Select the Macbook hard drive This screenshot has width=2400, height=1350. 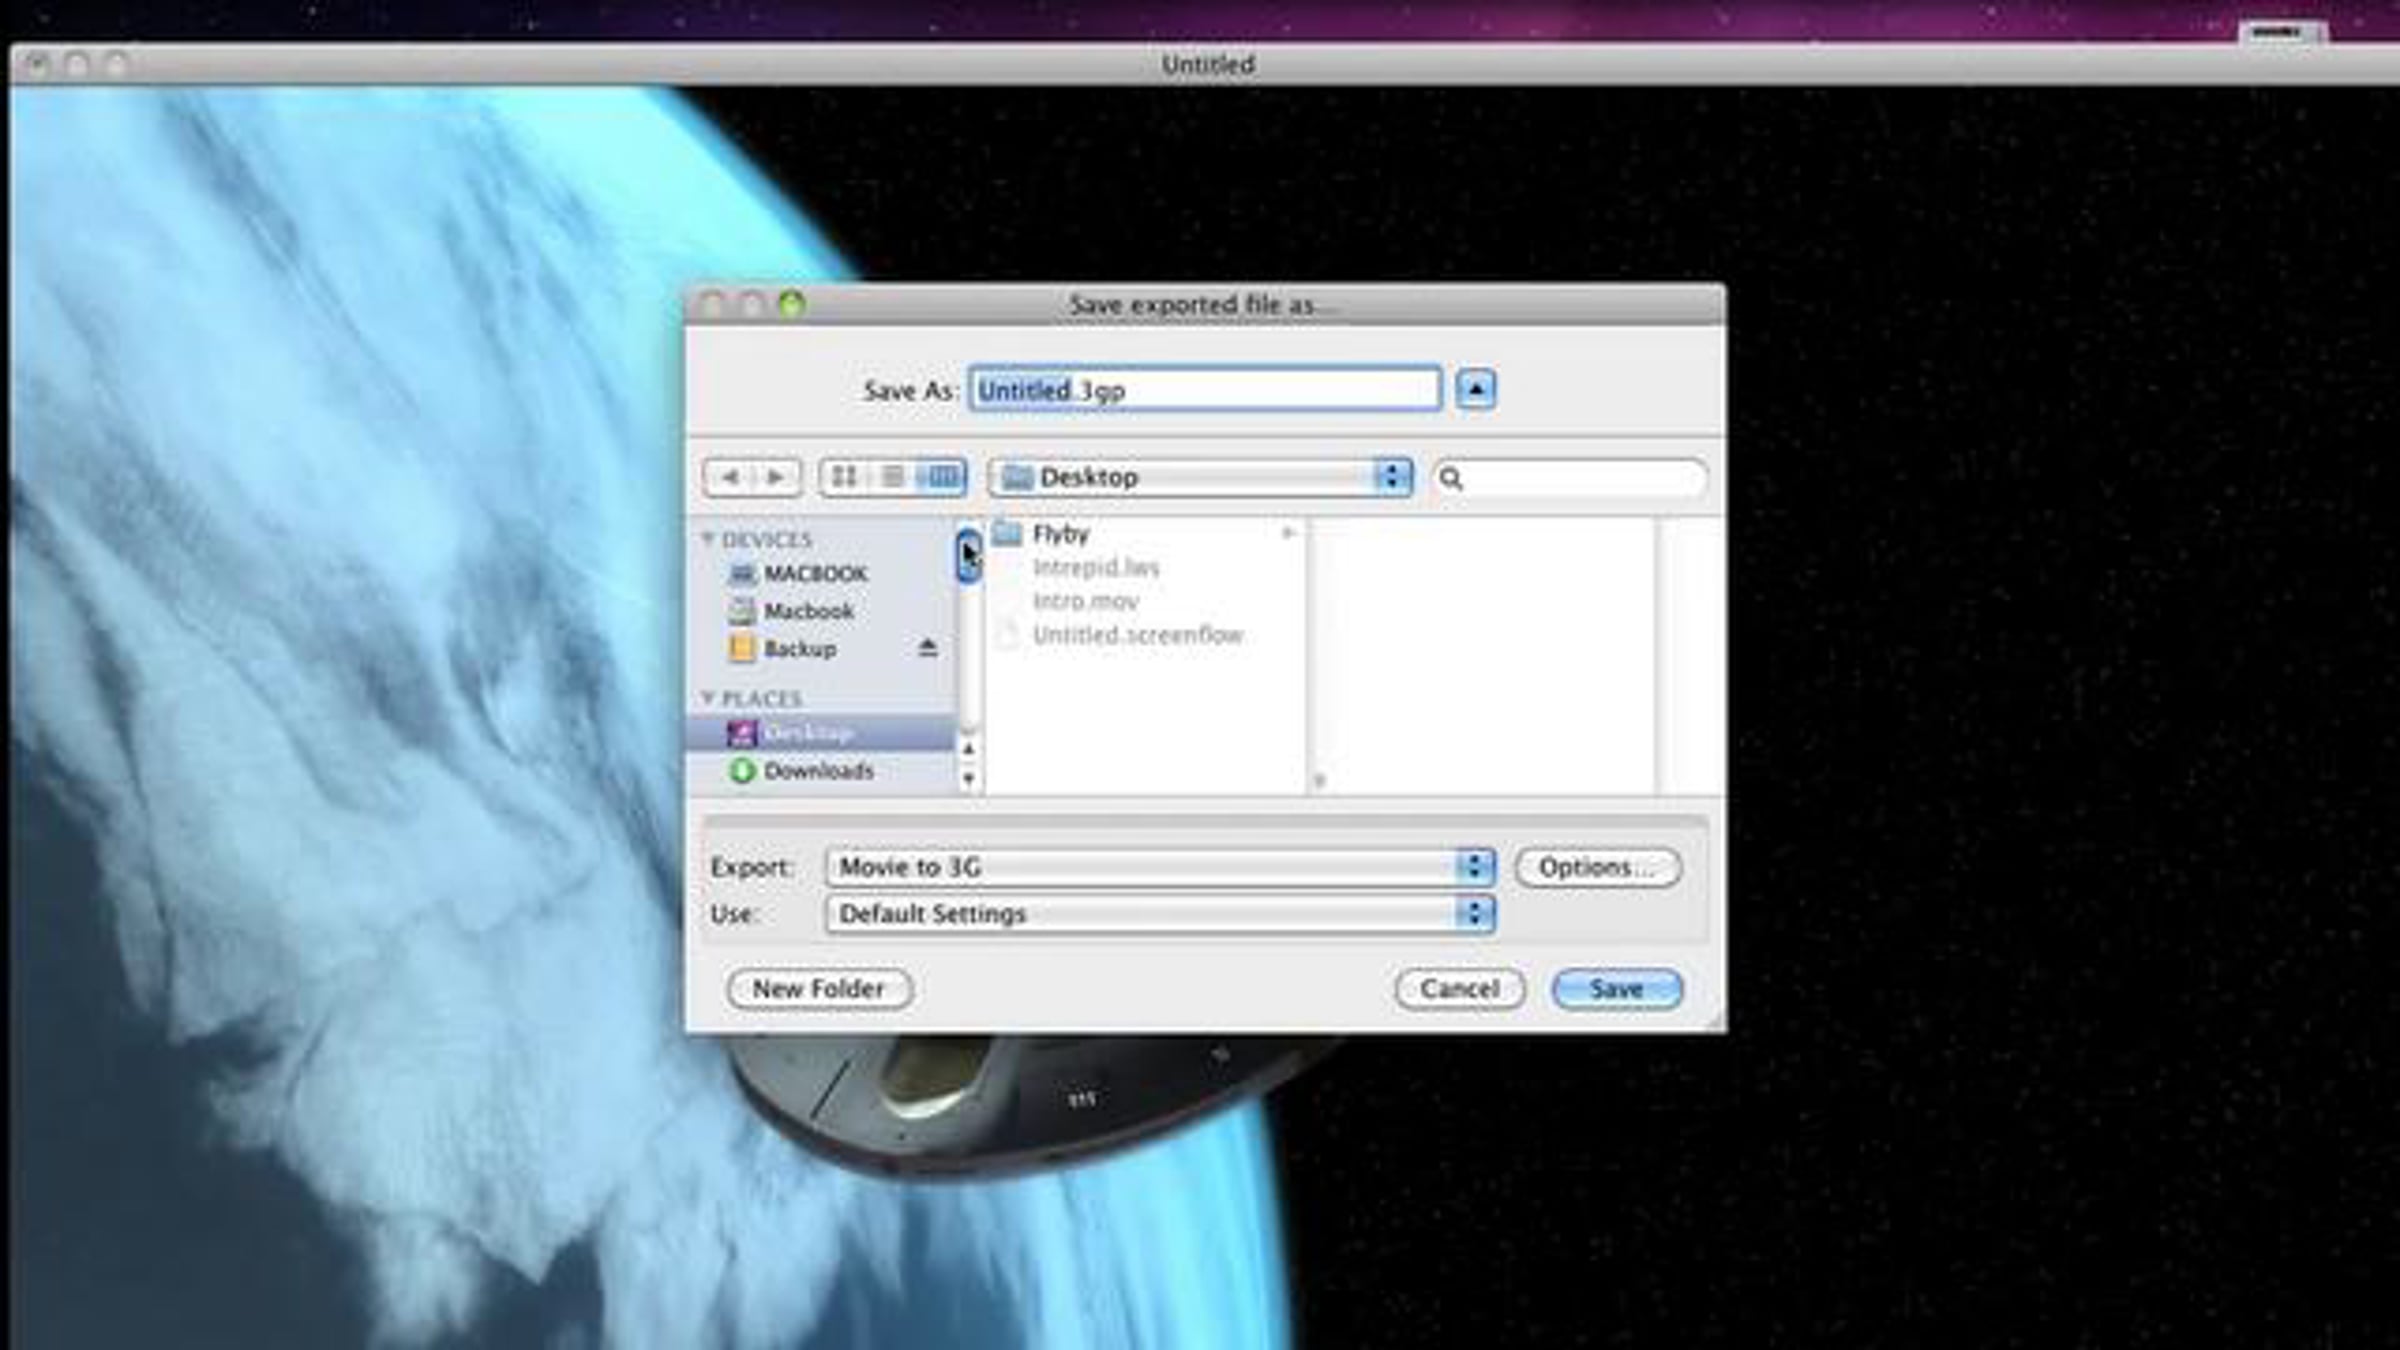point(807,611)
